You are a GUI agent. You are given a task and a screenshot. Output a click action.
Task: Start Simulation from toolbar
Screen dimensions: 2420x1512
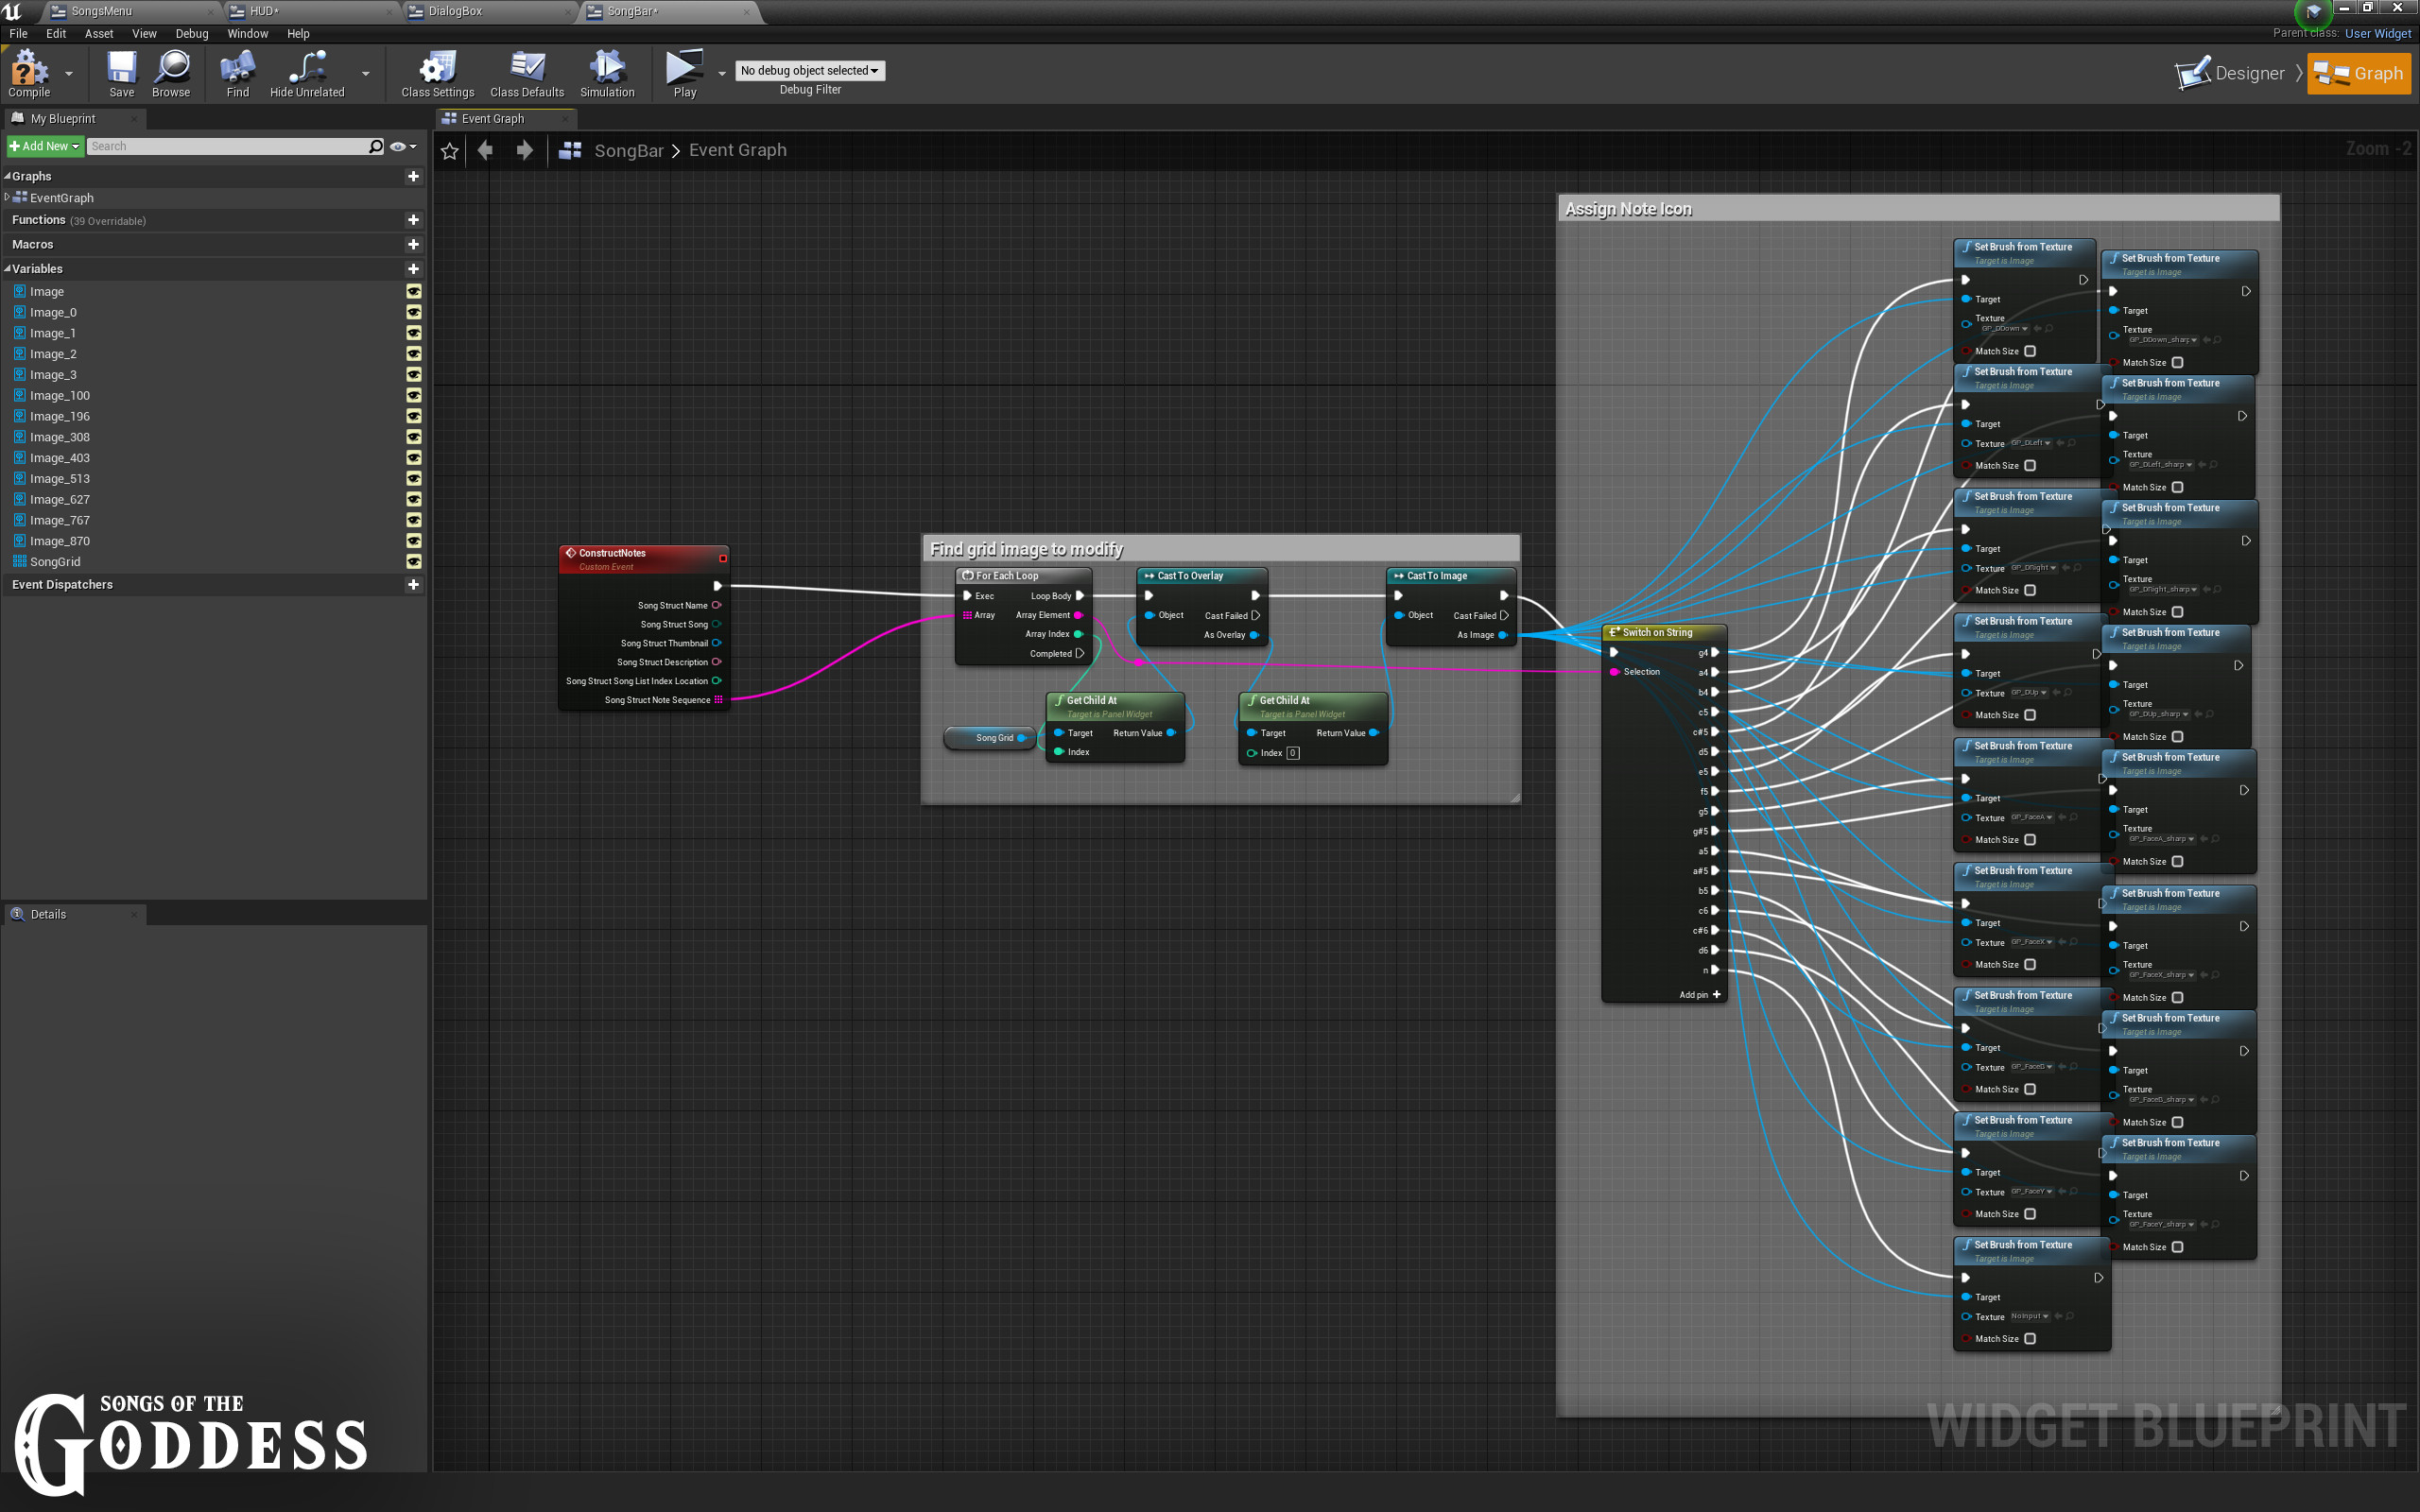click(606, 69)
